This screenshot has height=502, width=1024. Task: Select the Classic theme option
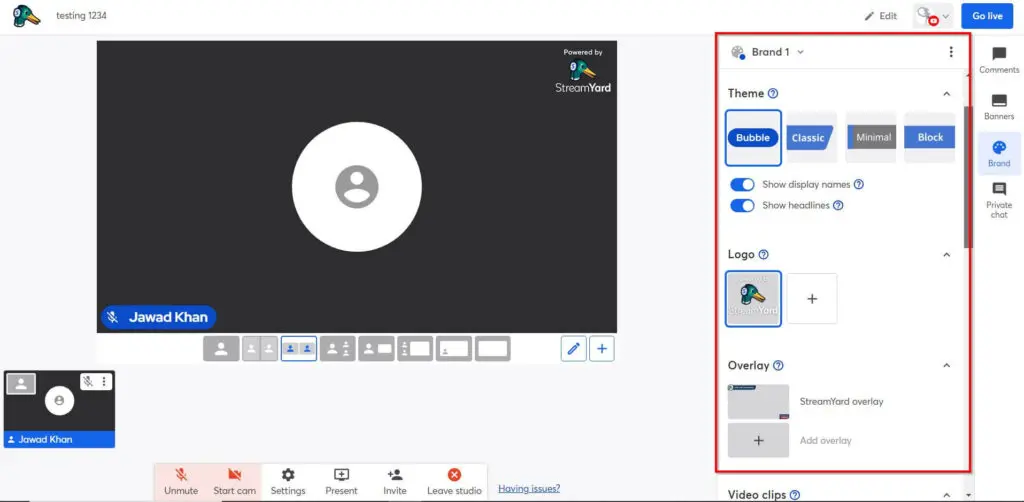click(x=810, y=138)
